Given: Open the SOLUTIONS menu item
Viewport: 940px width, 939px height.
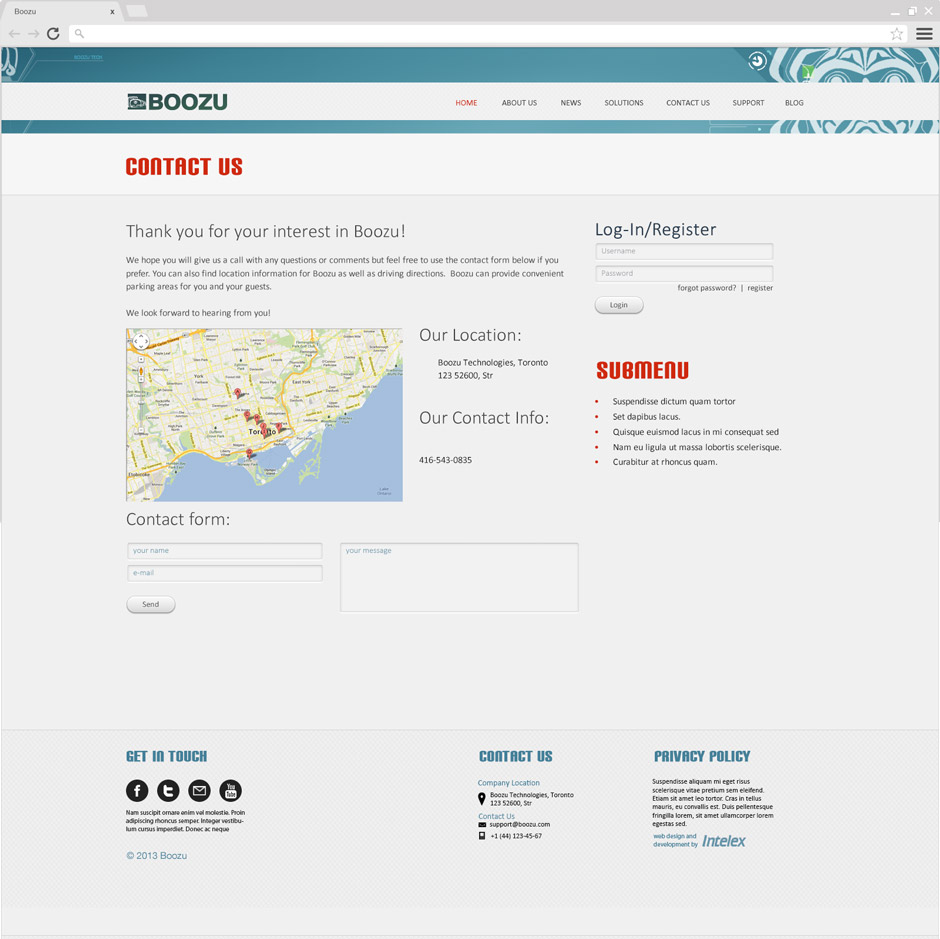Looking at the screenshot, I should [623, 103].
